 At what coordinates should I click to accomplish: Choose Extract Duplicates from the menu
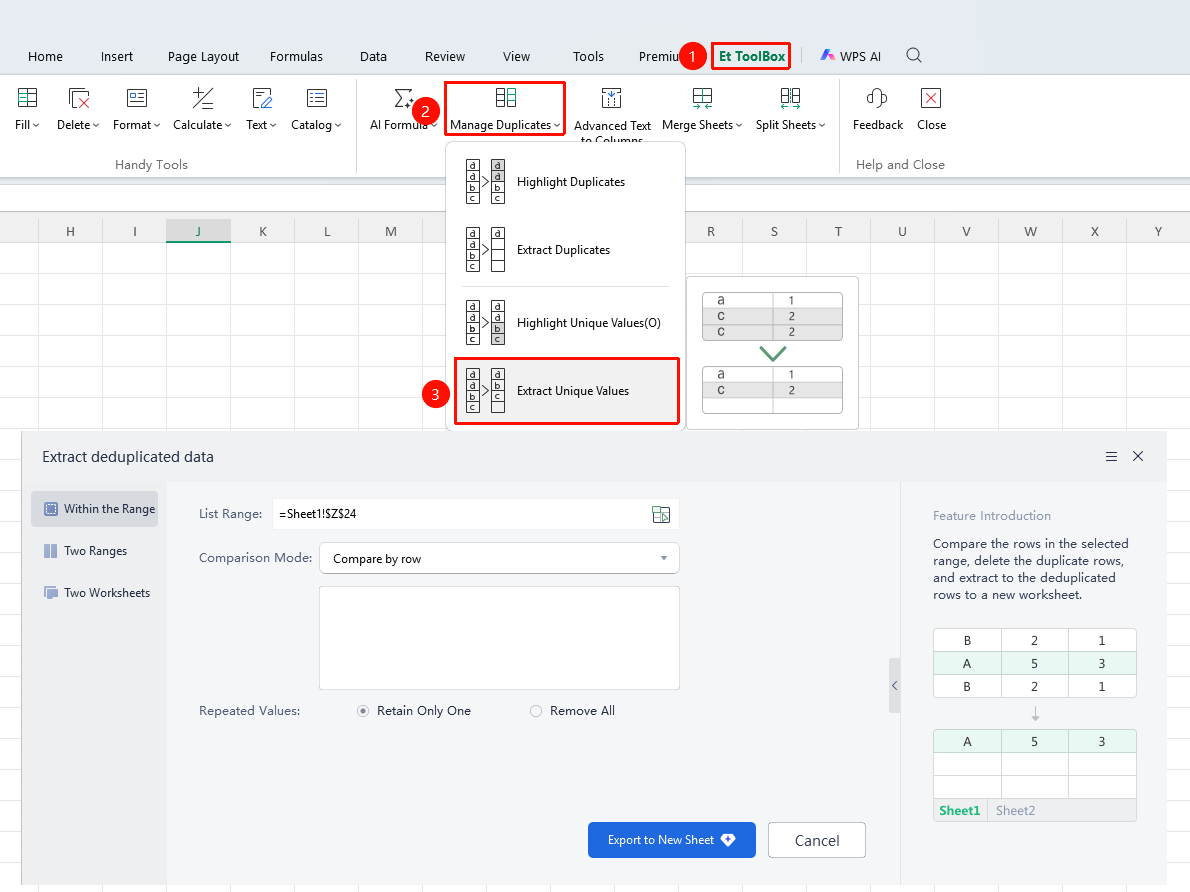pyautogui.click(x=565, y=250)
